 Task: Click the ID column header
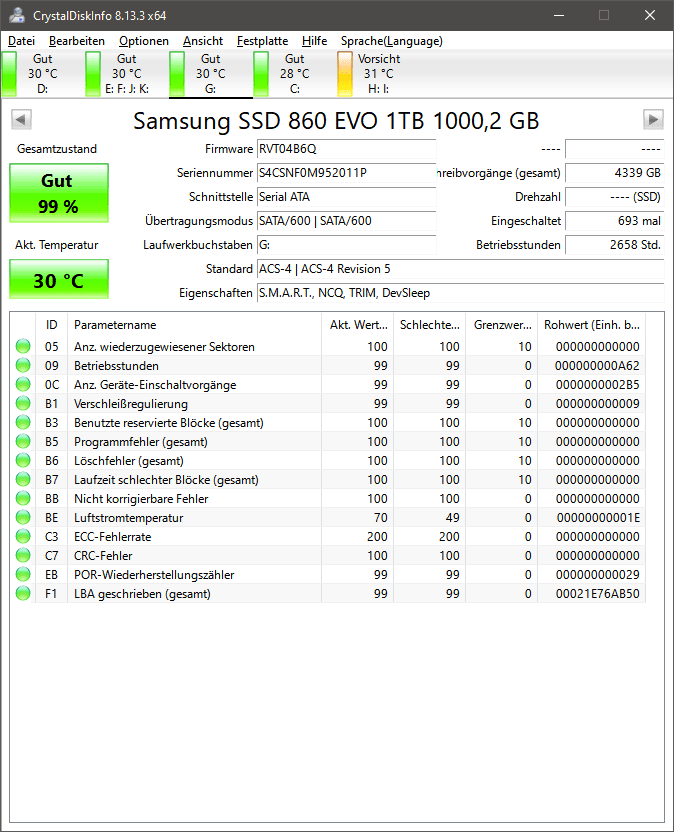pyautogui.click(x=51, y=325)
